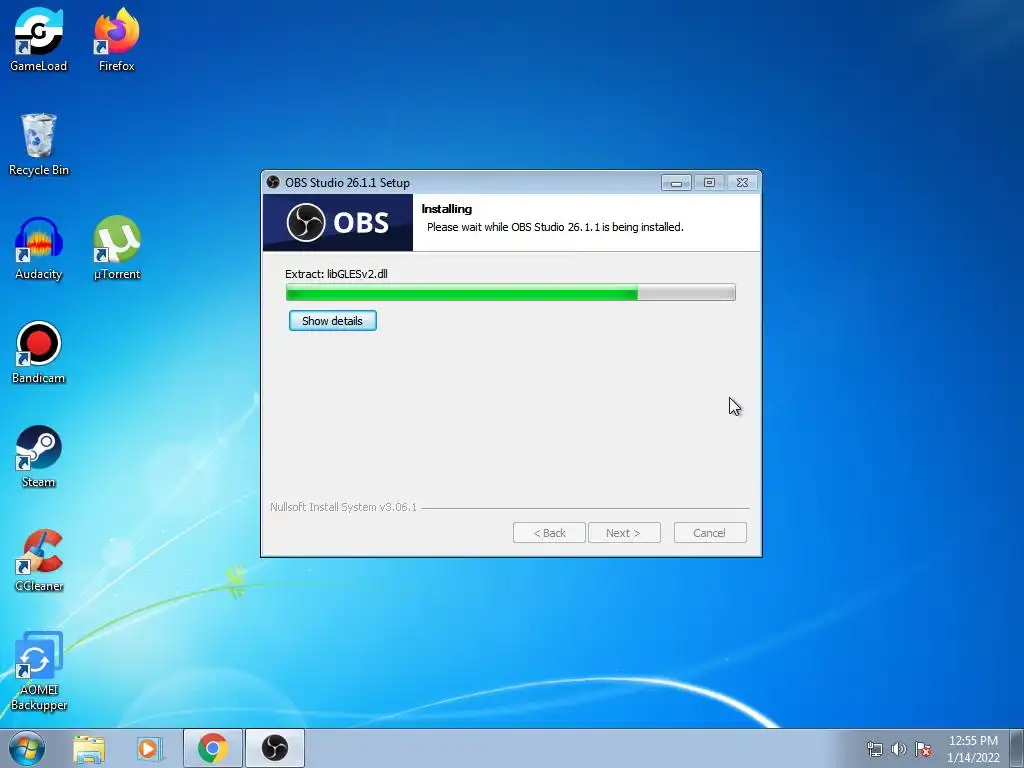The height and width of the screenshot is (768, 1024).
Task: Select the AOMEI Backupper desktop icon
Action: pos(39,671)
